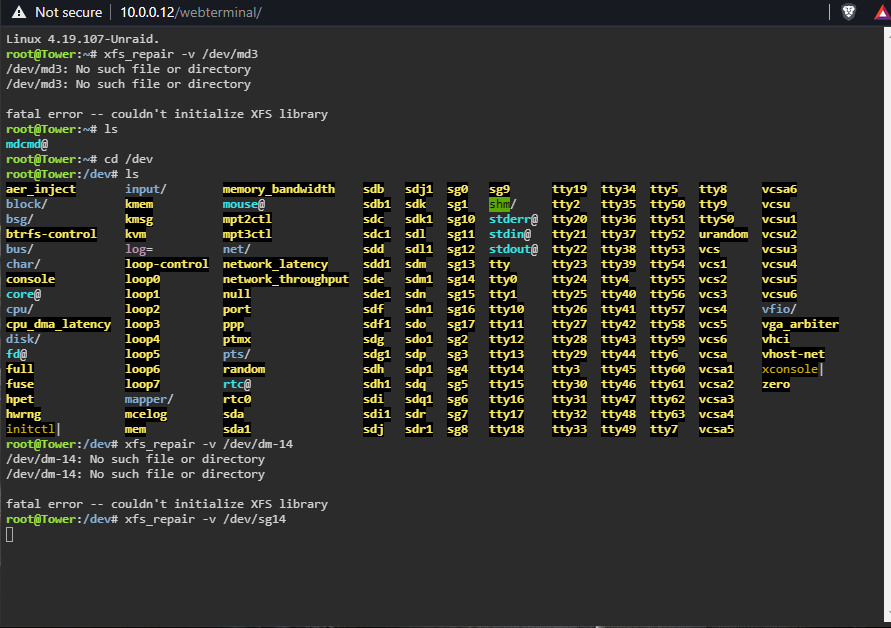The height and width of the screenshot is (628, 891).
Task: Click the "tty63" entry
Action: pyautogui.click(x=668, y=414)
